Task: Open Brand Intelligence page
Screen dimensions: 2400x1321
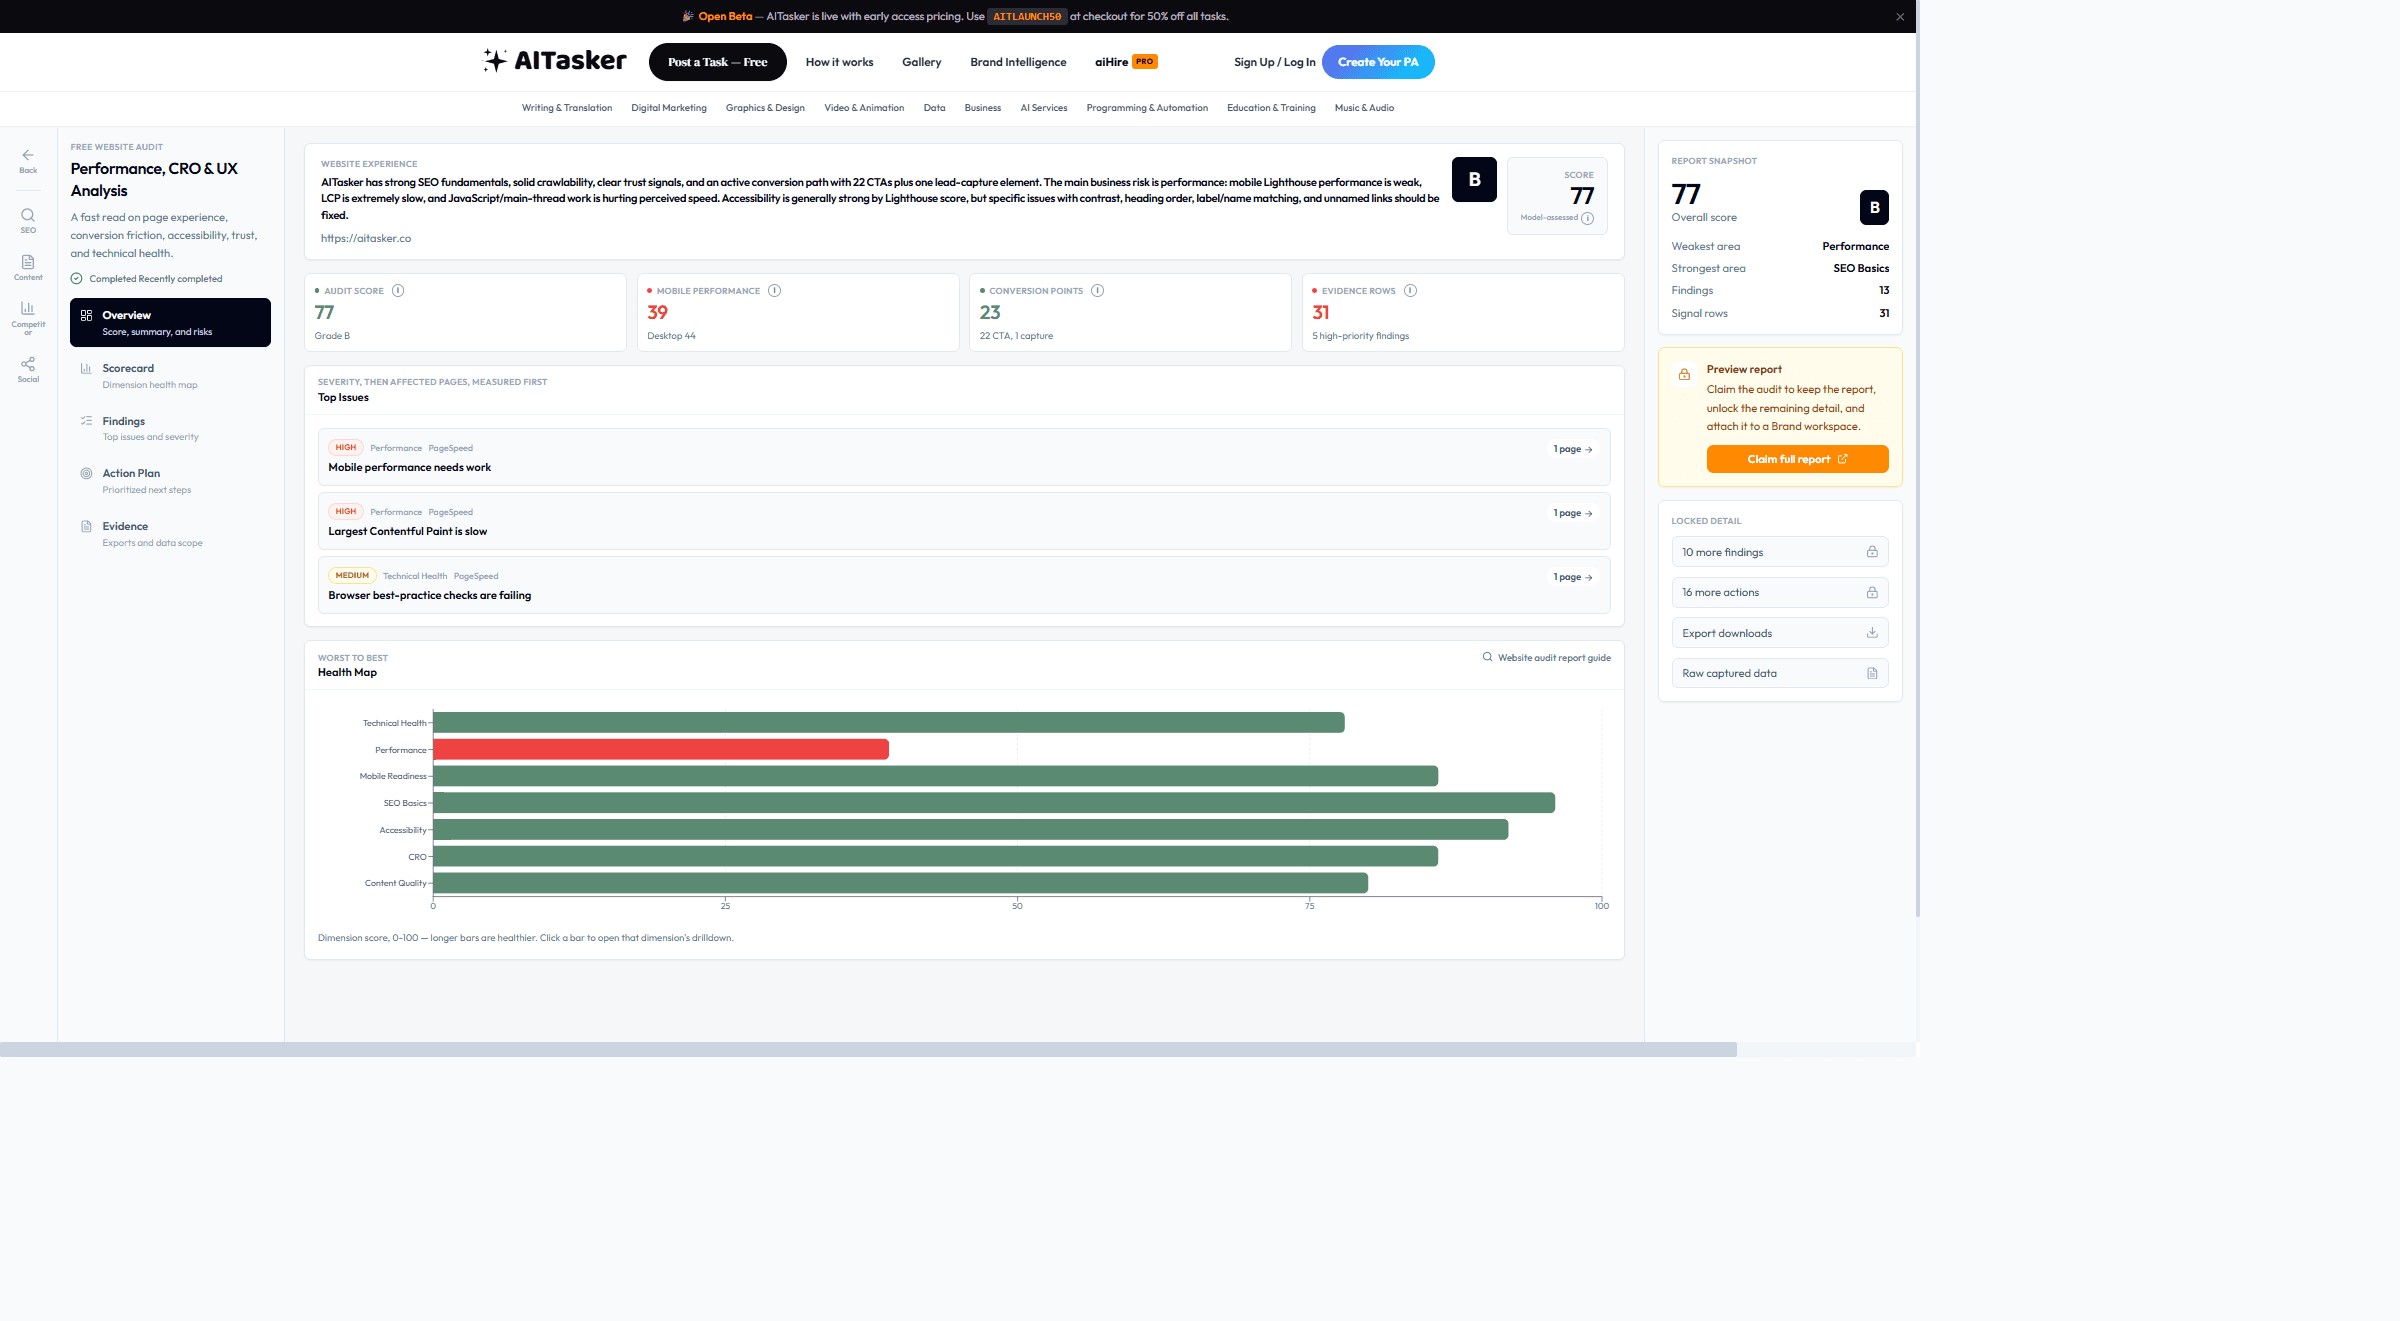Action: point(1018,62)
